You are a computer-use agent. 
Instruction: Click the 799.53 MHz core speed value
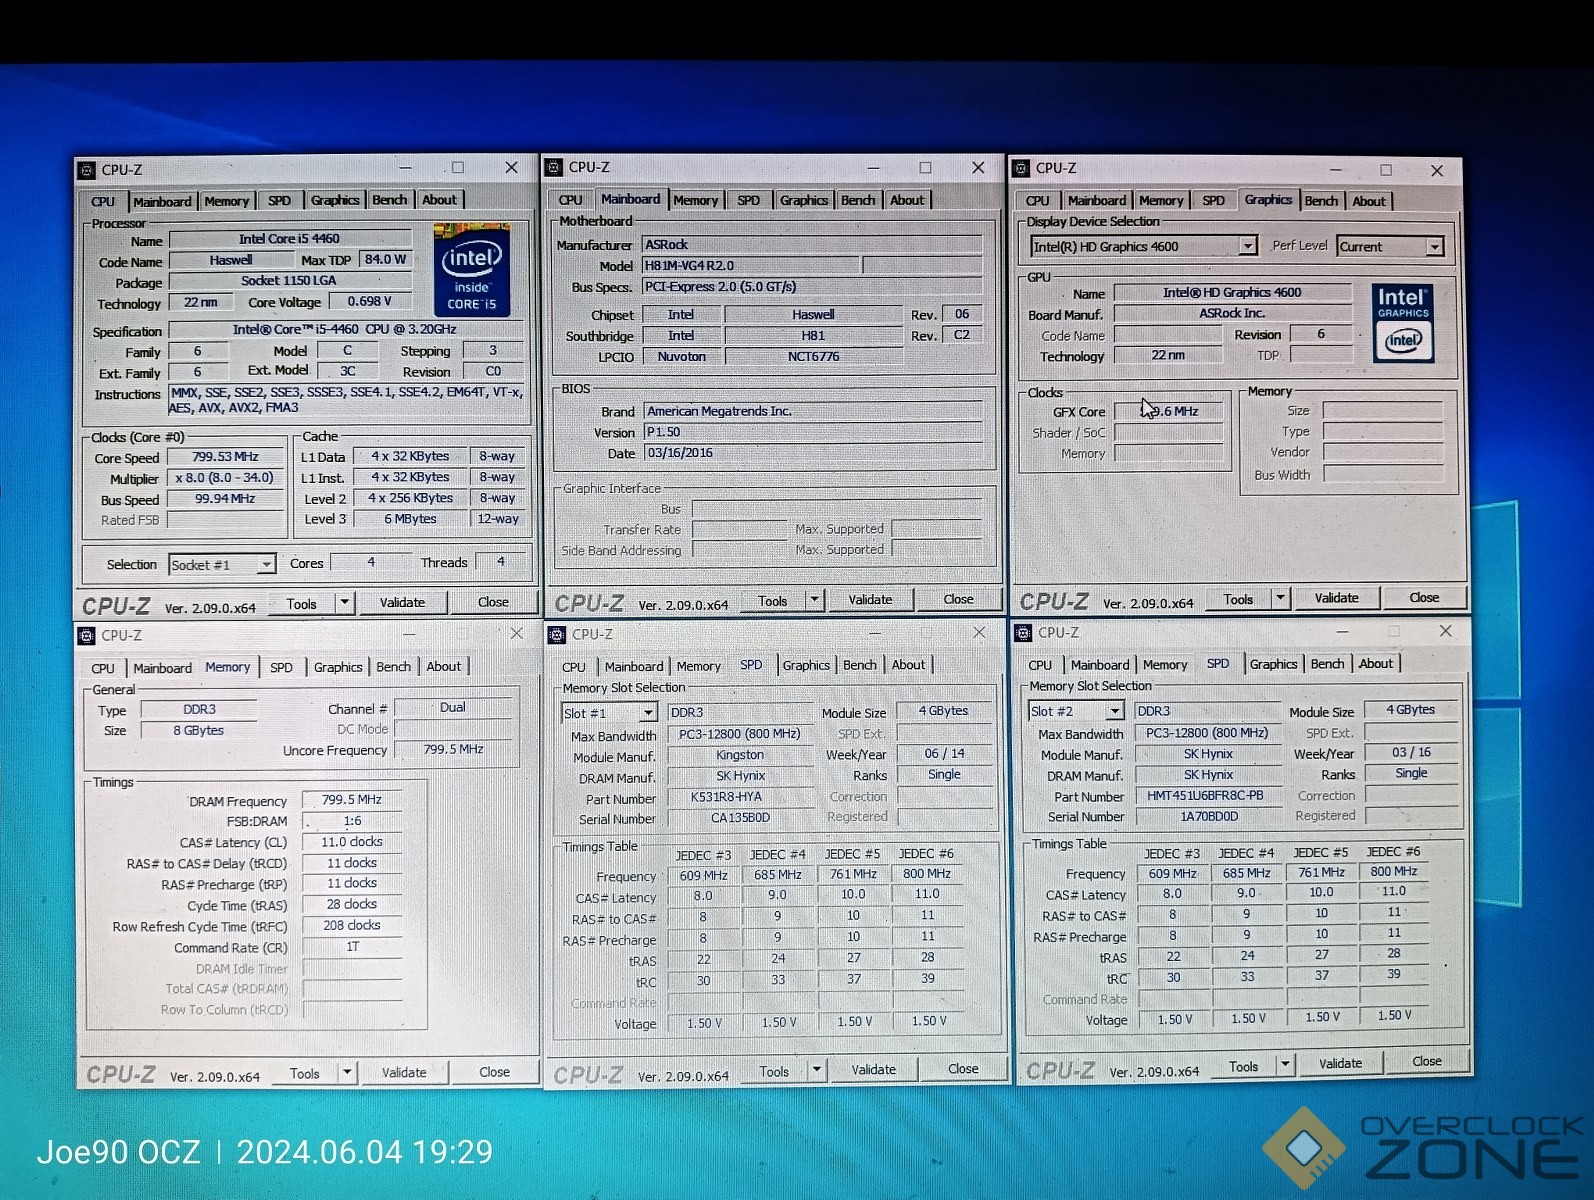pos(225,456)
